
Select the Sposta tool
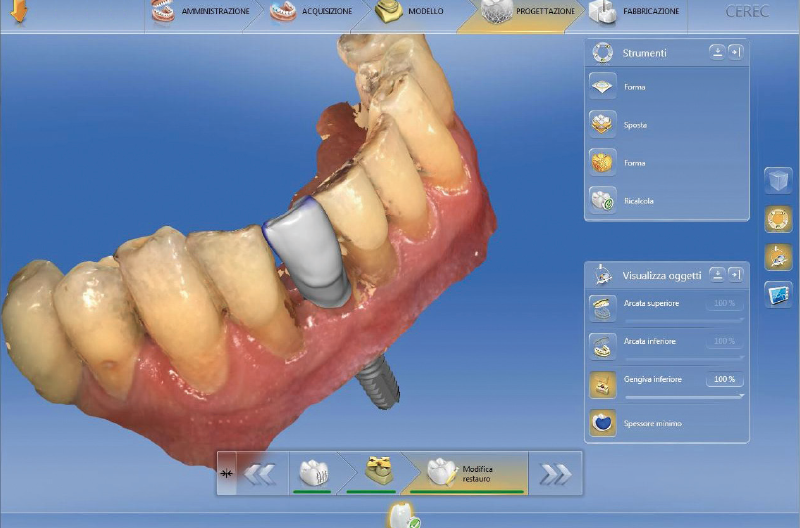(603, 125)
